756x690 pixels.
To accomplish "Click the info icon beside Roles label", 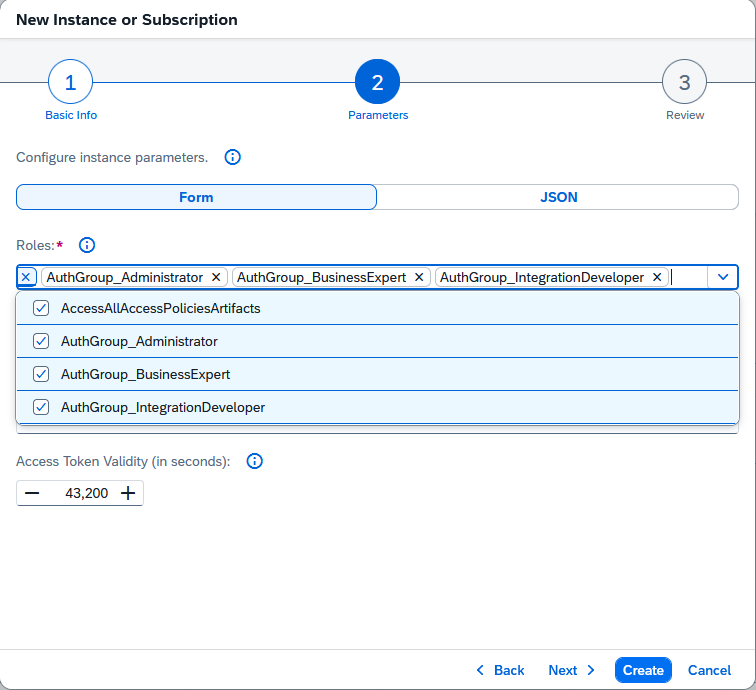I will [87, 245].
